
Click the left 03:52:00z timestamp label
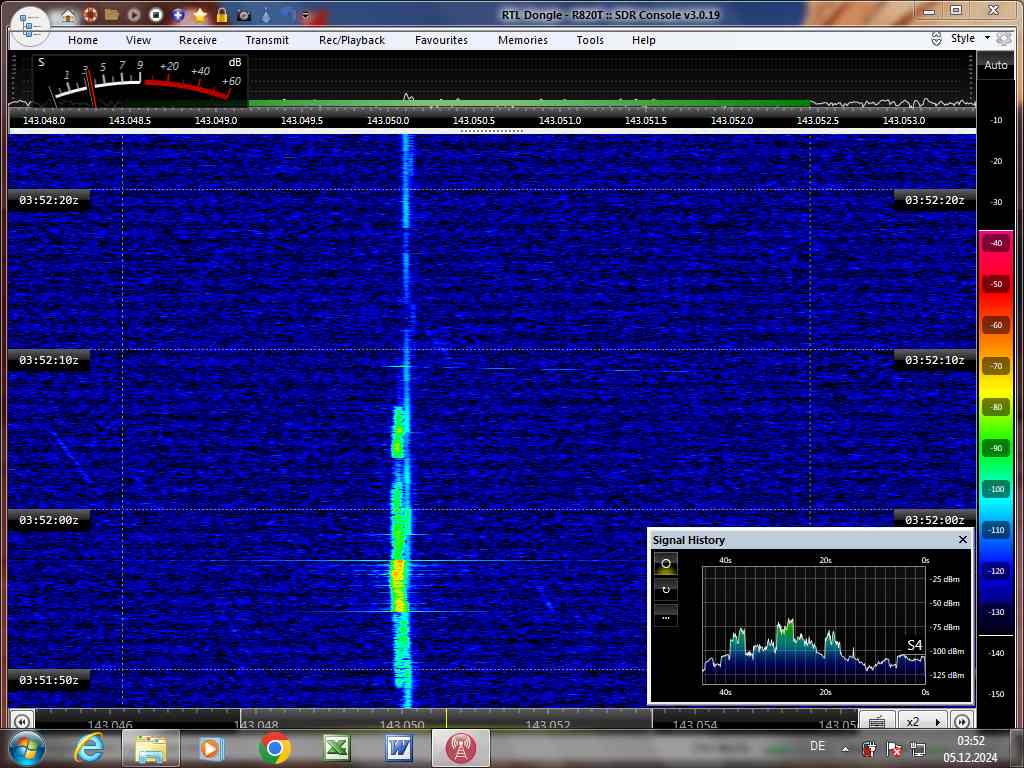pyautogui.click(x=49, y=520)
